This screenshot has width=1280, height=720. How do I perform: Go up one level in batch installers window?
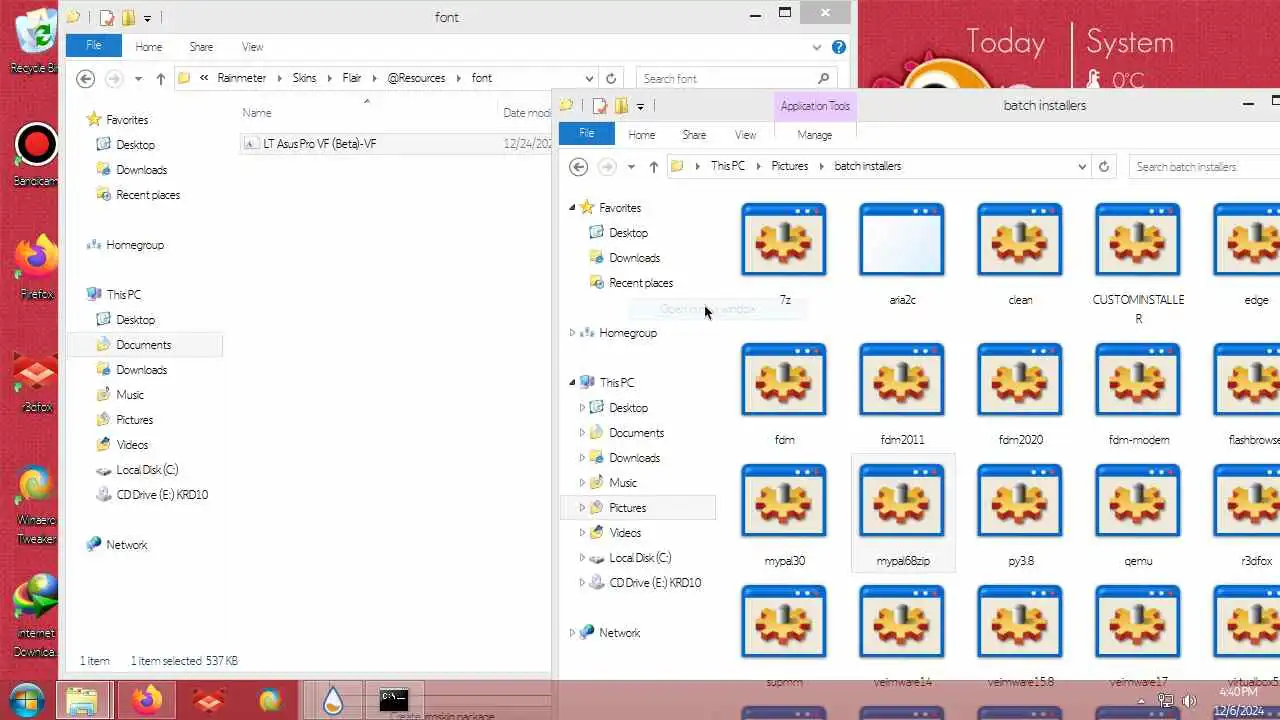tap(654, 167)
